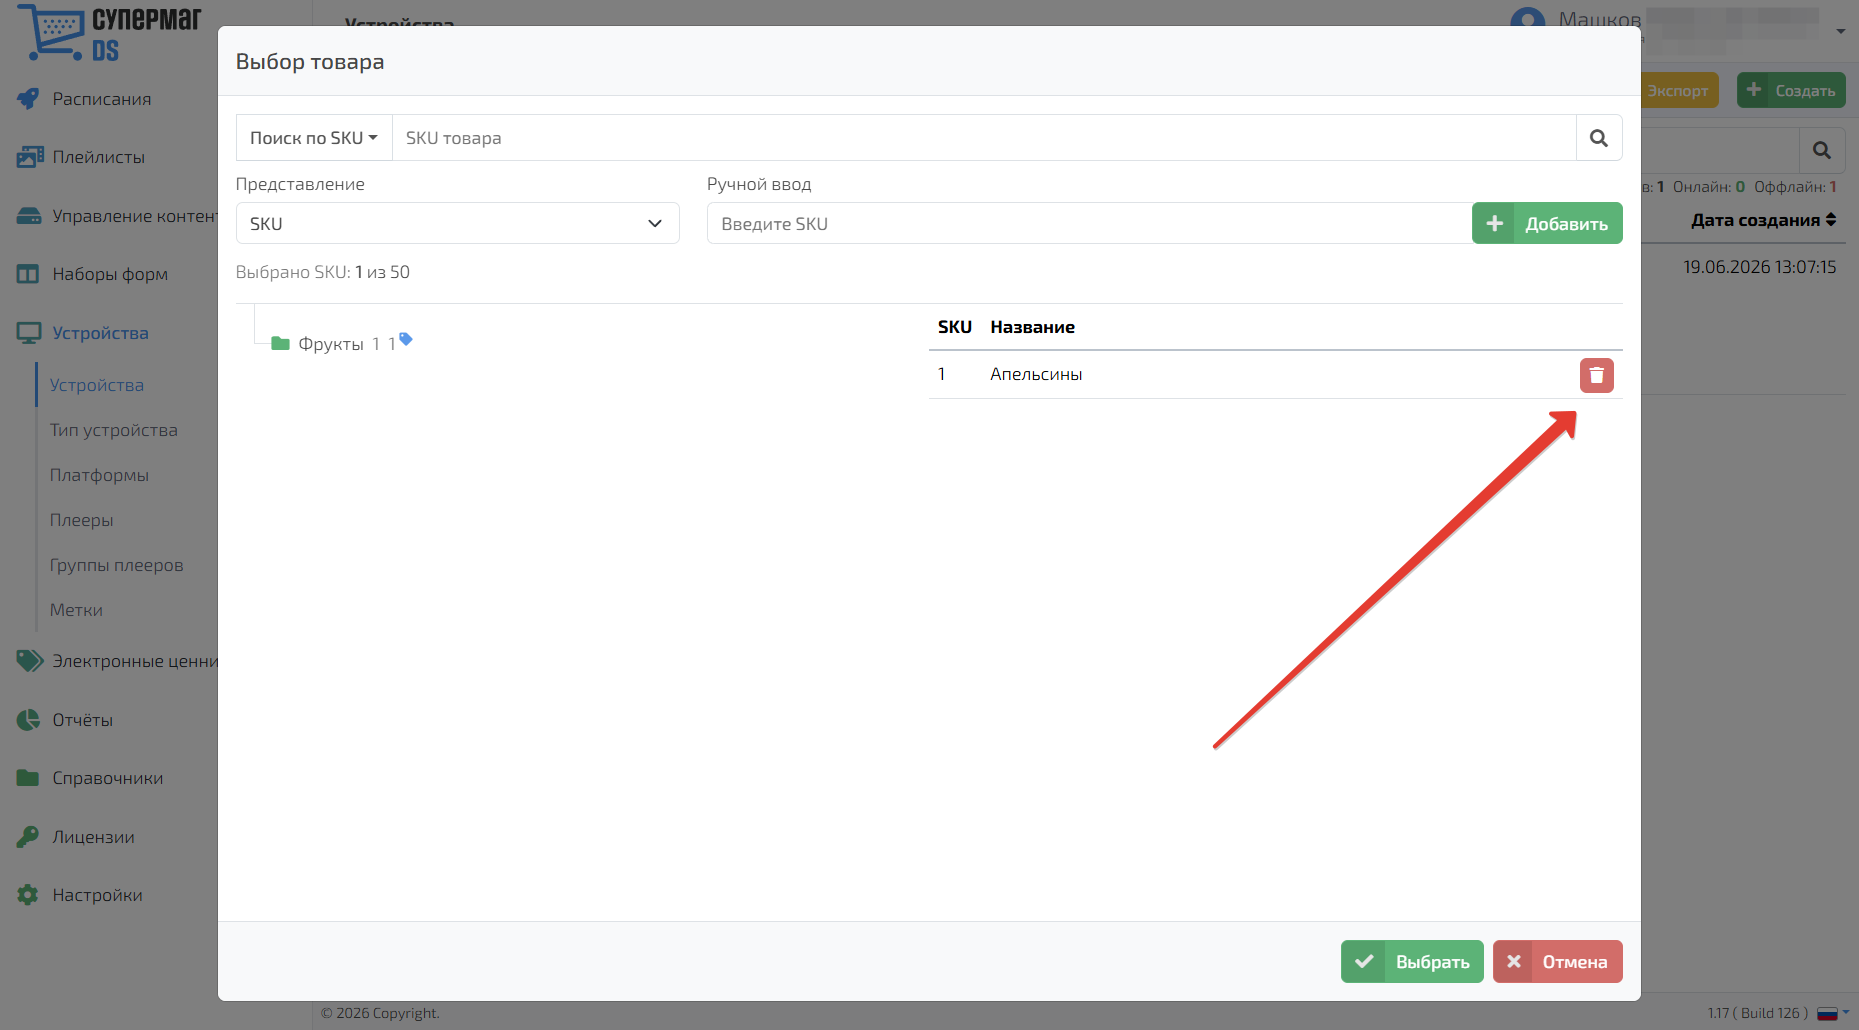Open language flag dropdown in footer
Screen dimensions: 1859x1030
click(x=1832, y=1013)
